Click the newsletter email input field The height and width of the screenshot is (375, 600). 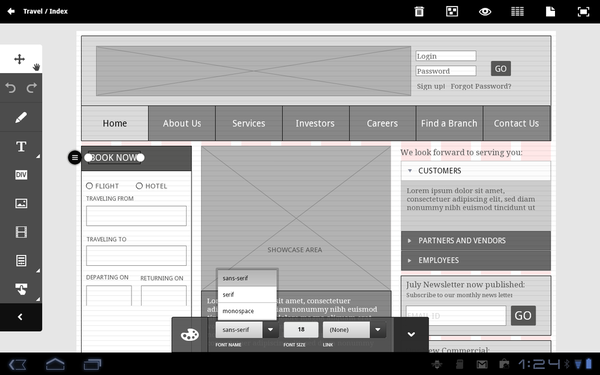point(456,316)
